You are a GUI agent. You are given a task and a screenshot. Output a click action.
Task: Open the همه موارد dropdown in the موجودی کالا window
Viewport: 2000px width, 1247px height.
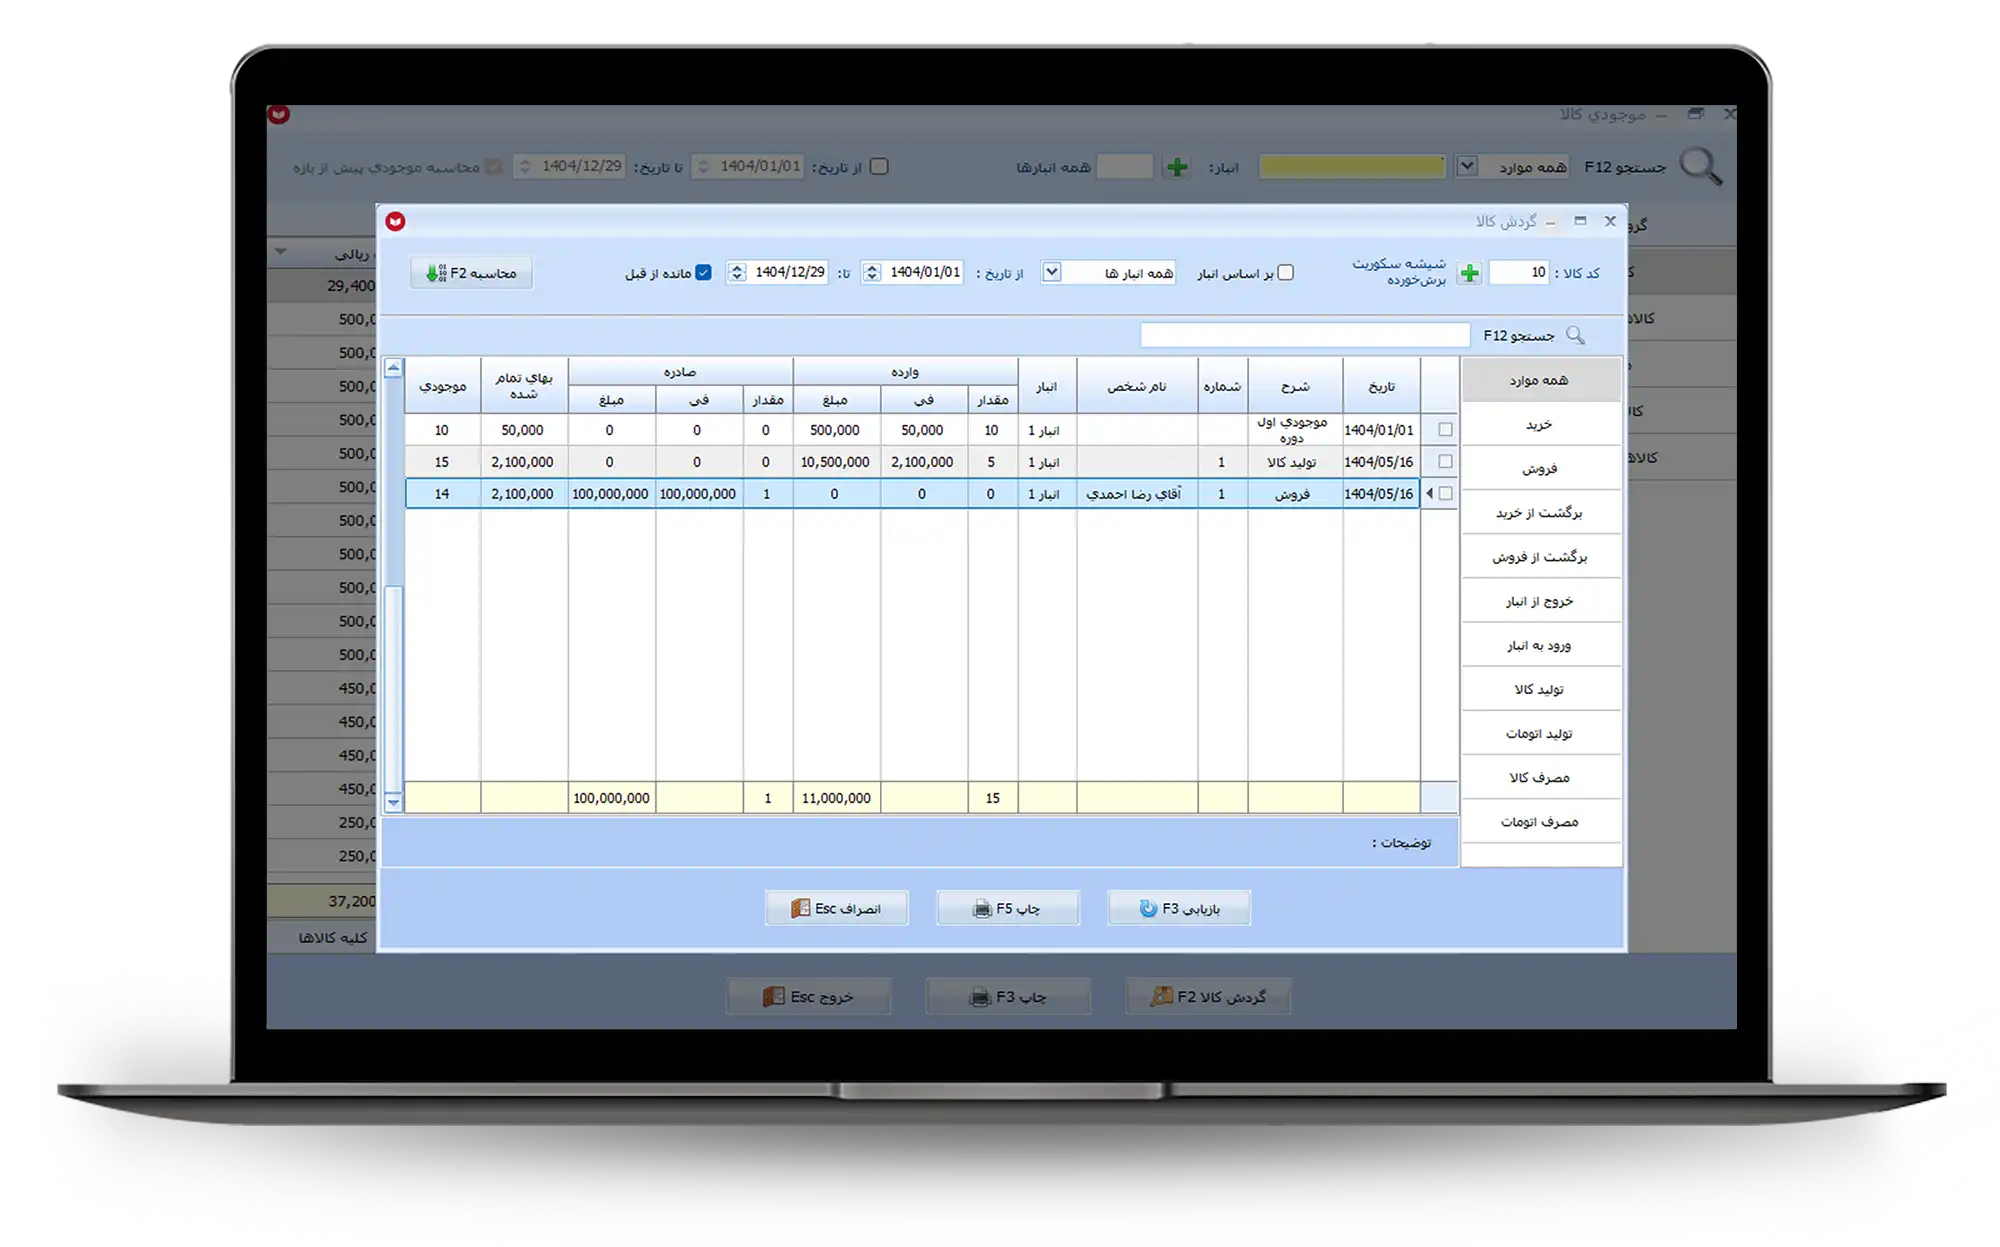click(x=1467, y=166)
